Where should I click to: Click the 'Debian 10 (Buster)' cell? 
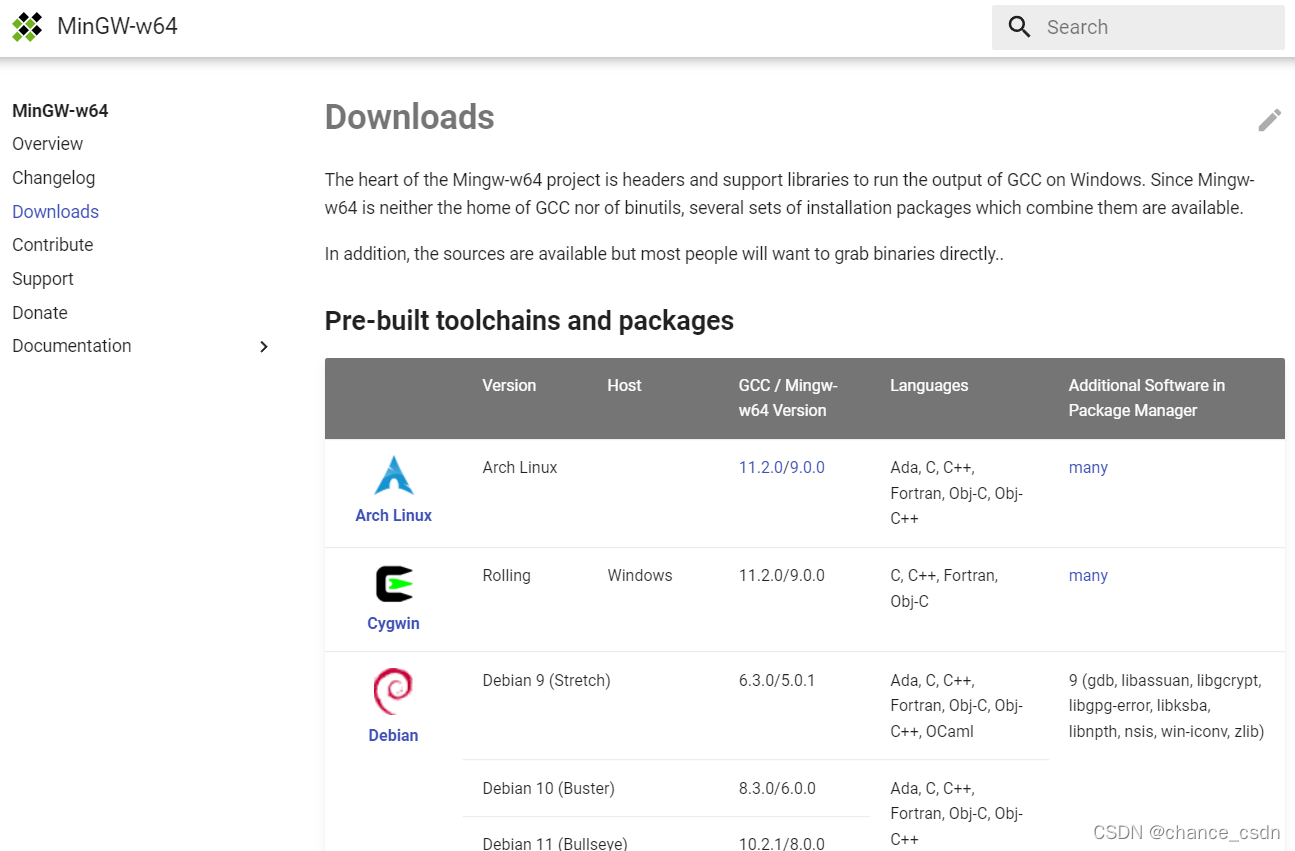point(548,789)
